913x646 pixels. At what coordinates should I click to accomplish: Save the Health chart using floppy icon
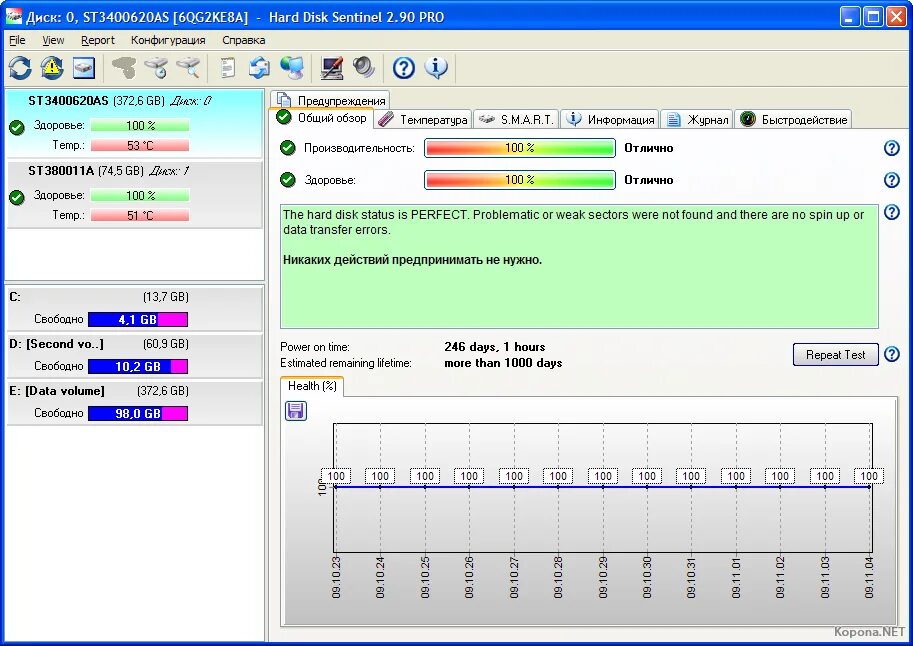pyautogui.click(x=294, y=410)
